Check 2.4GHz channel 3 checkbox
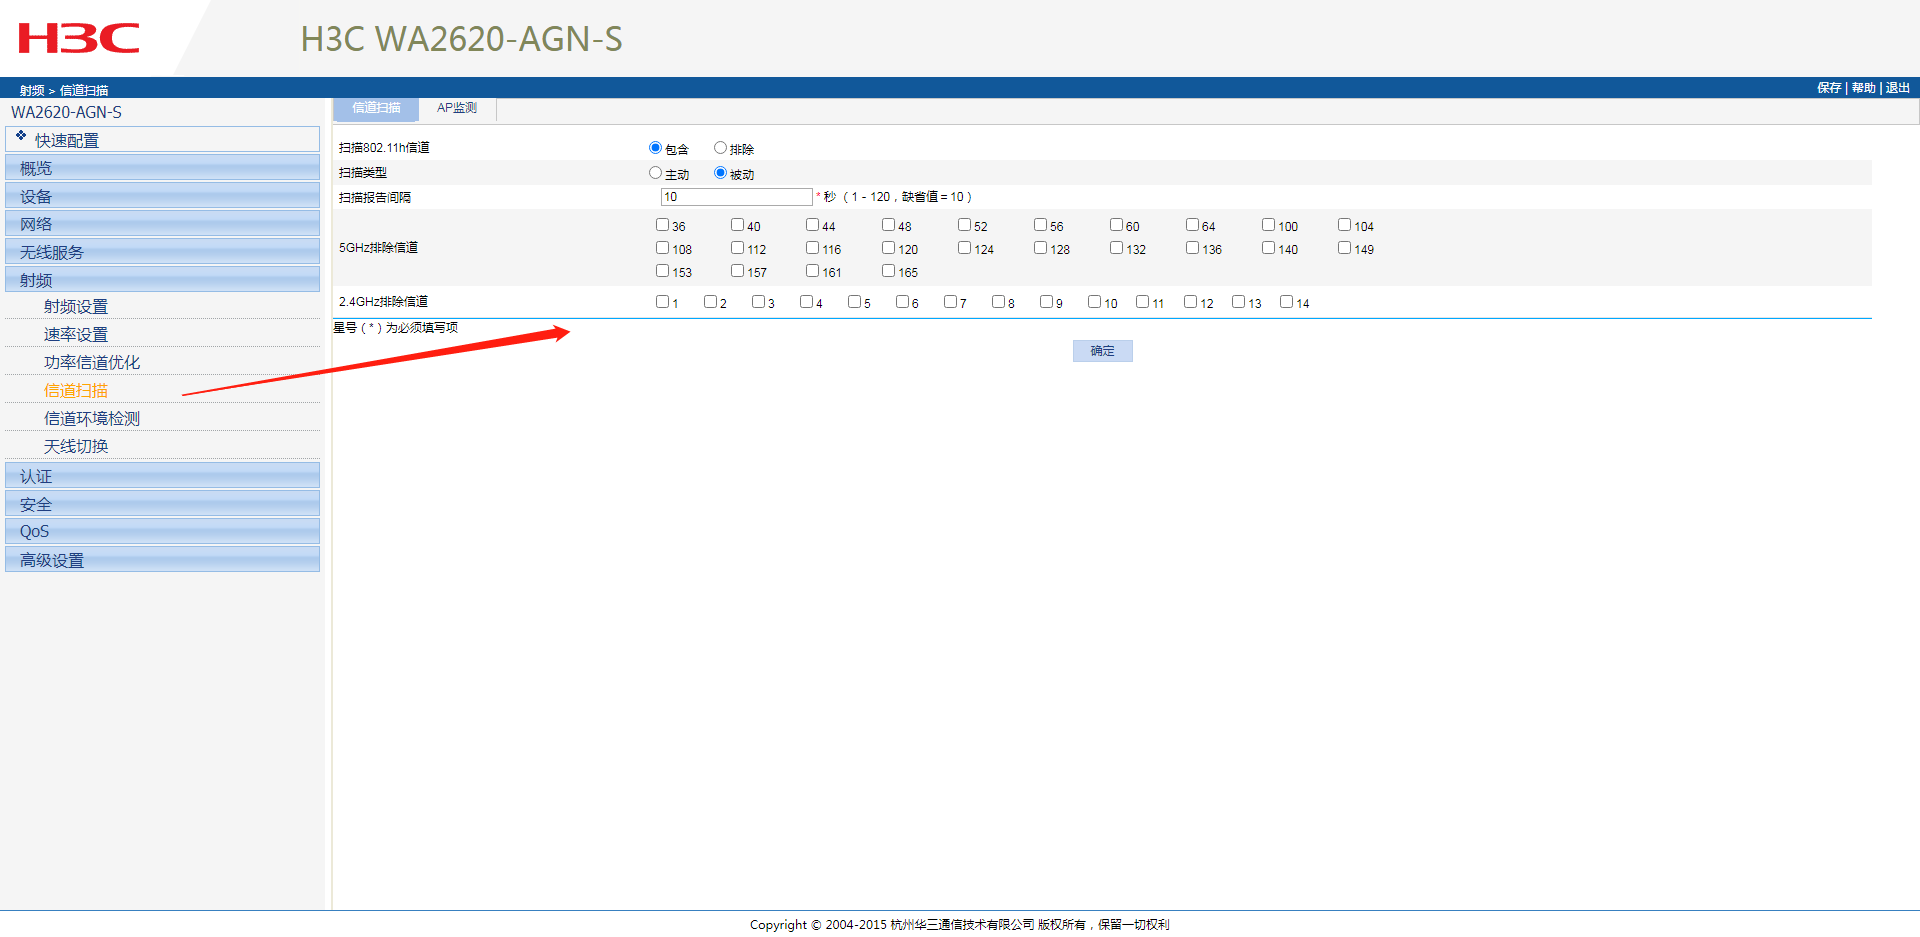This screenshot has height=937, width=1920. pos(758,302)
